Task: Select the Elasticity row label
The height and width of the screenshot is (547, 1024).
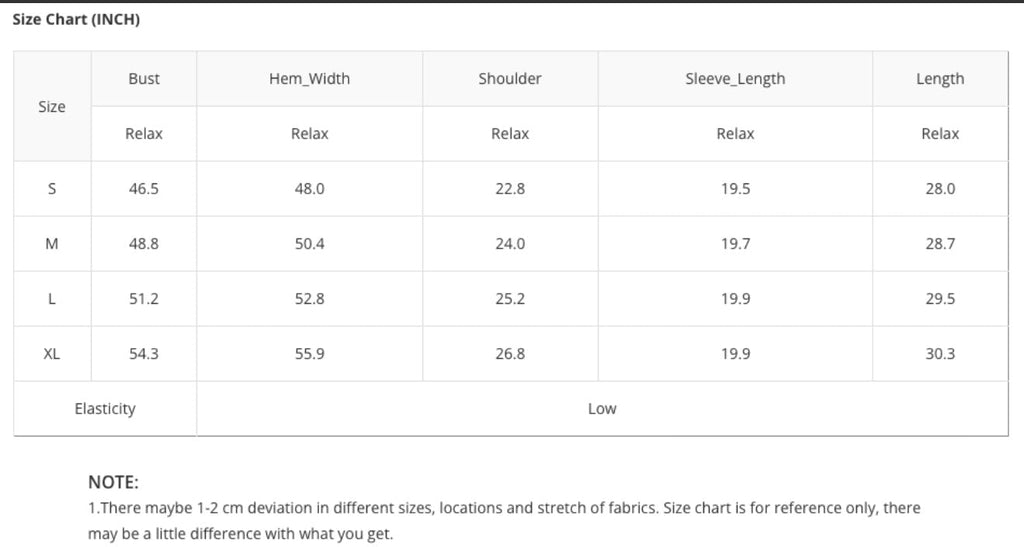Action: pyautogui.click(x=105, y=409)
